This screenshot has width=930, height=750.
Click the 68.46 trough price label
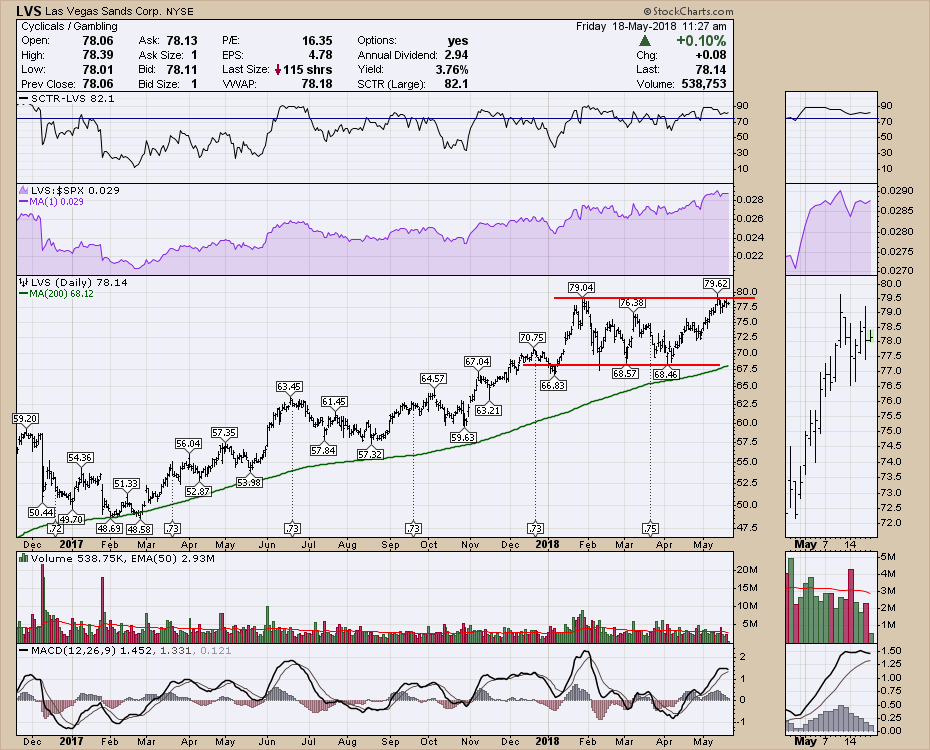click(665, 375)
